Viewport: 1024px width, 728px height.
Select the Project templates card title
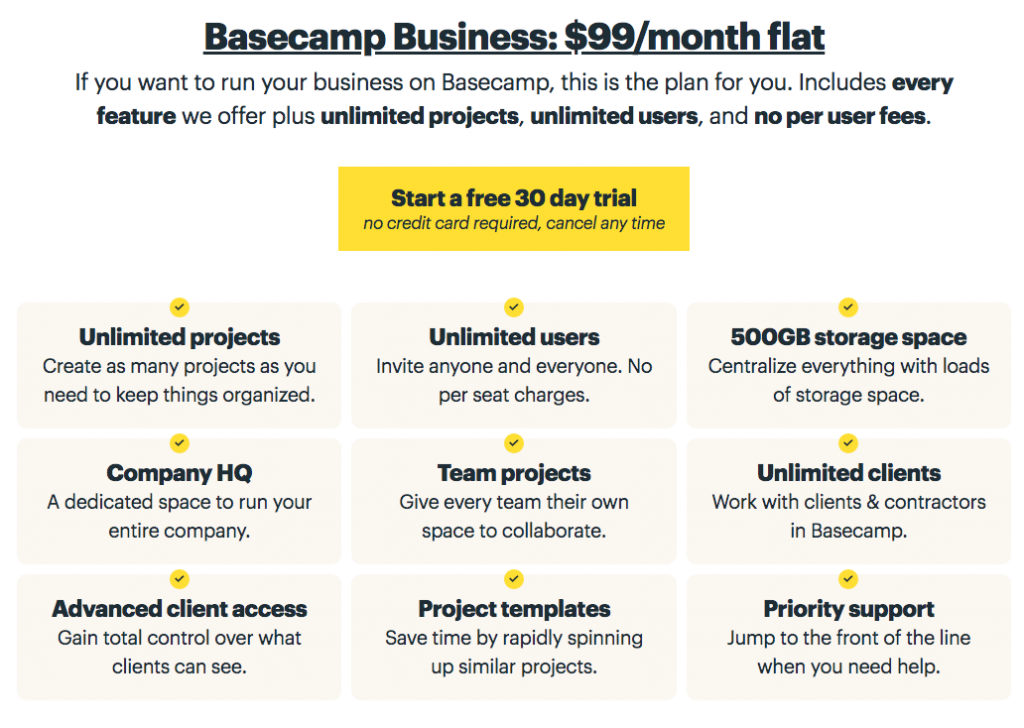pyautogui.click(x=514, y=609)
